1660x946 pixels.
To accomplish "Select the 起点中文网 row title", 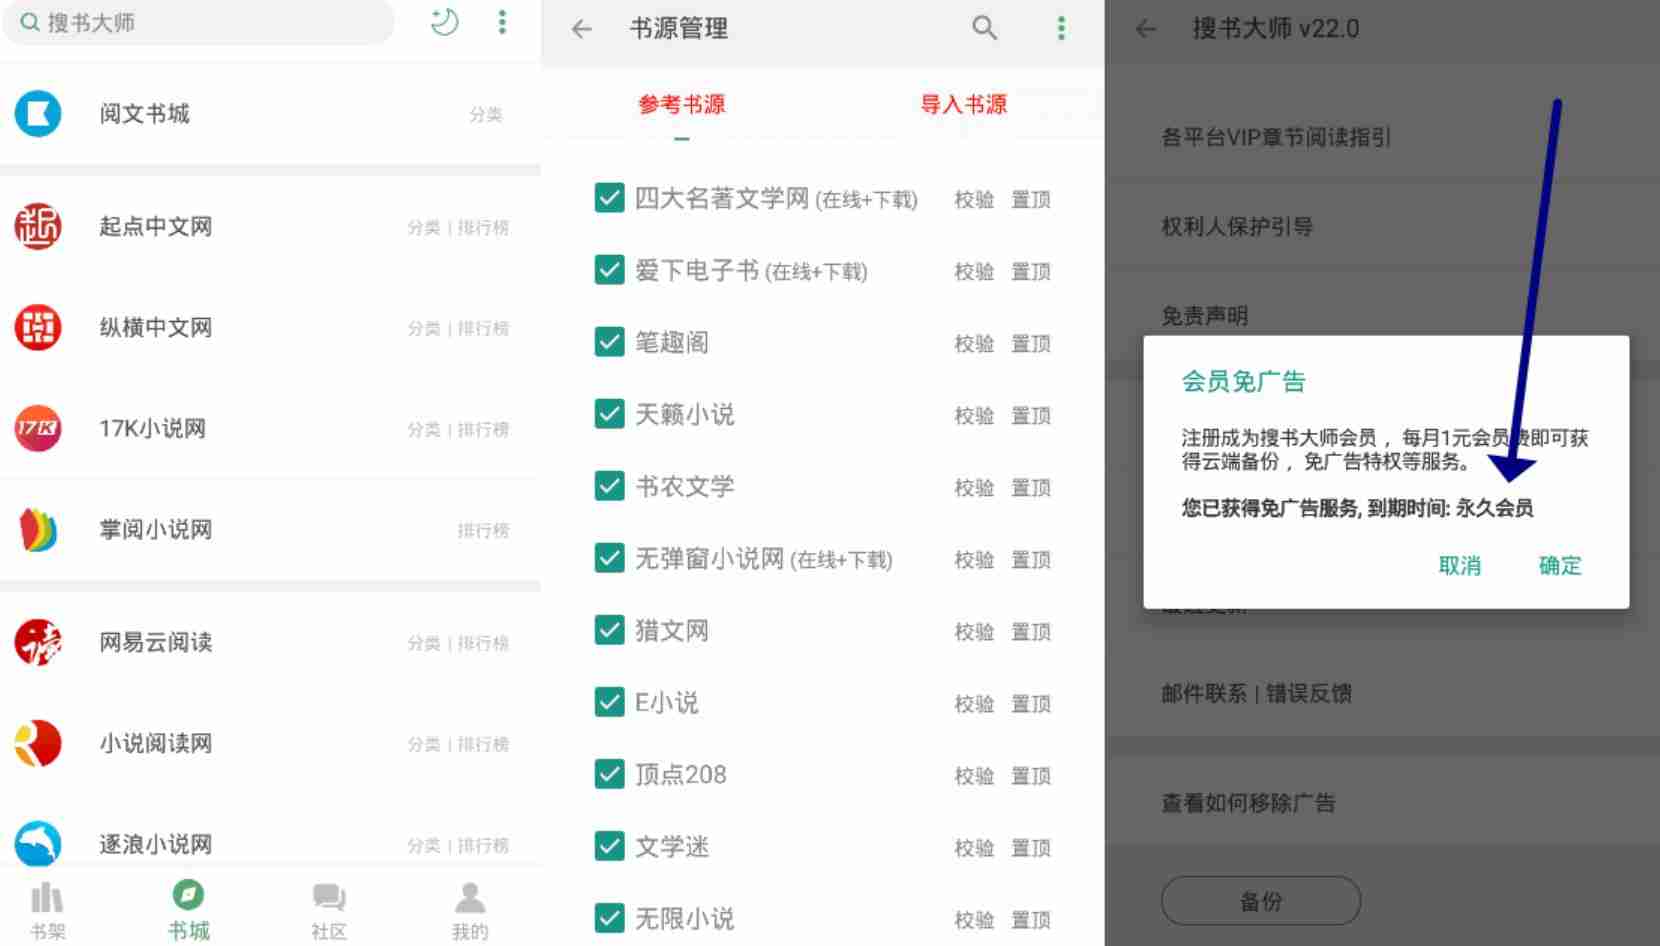I will (x=156, y=227).
